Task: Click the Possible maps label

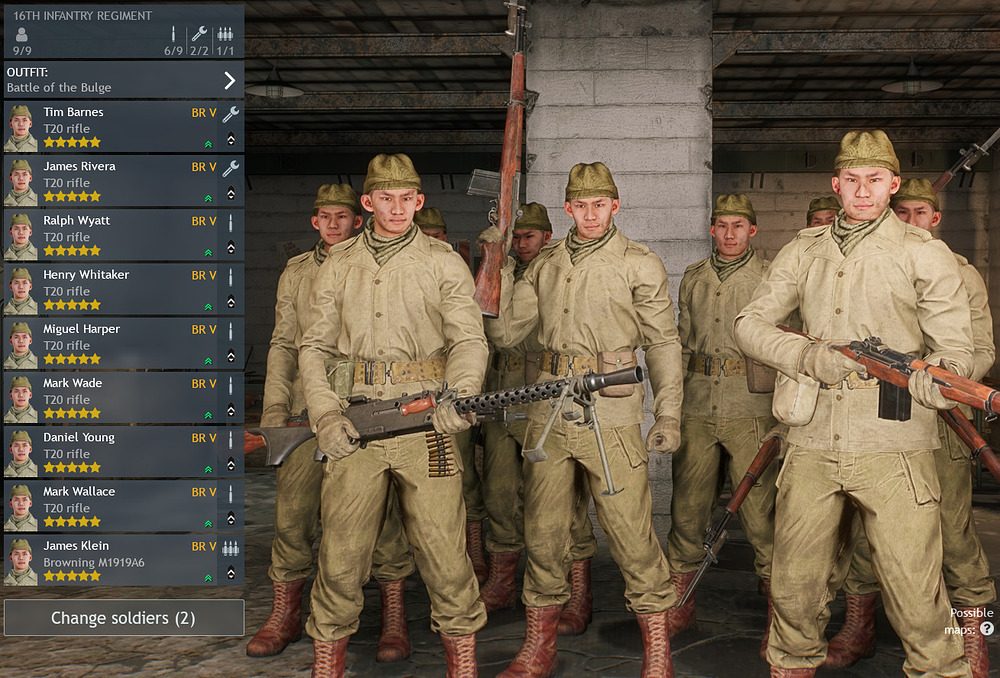Action: coord(971,621)
